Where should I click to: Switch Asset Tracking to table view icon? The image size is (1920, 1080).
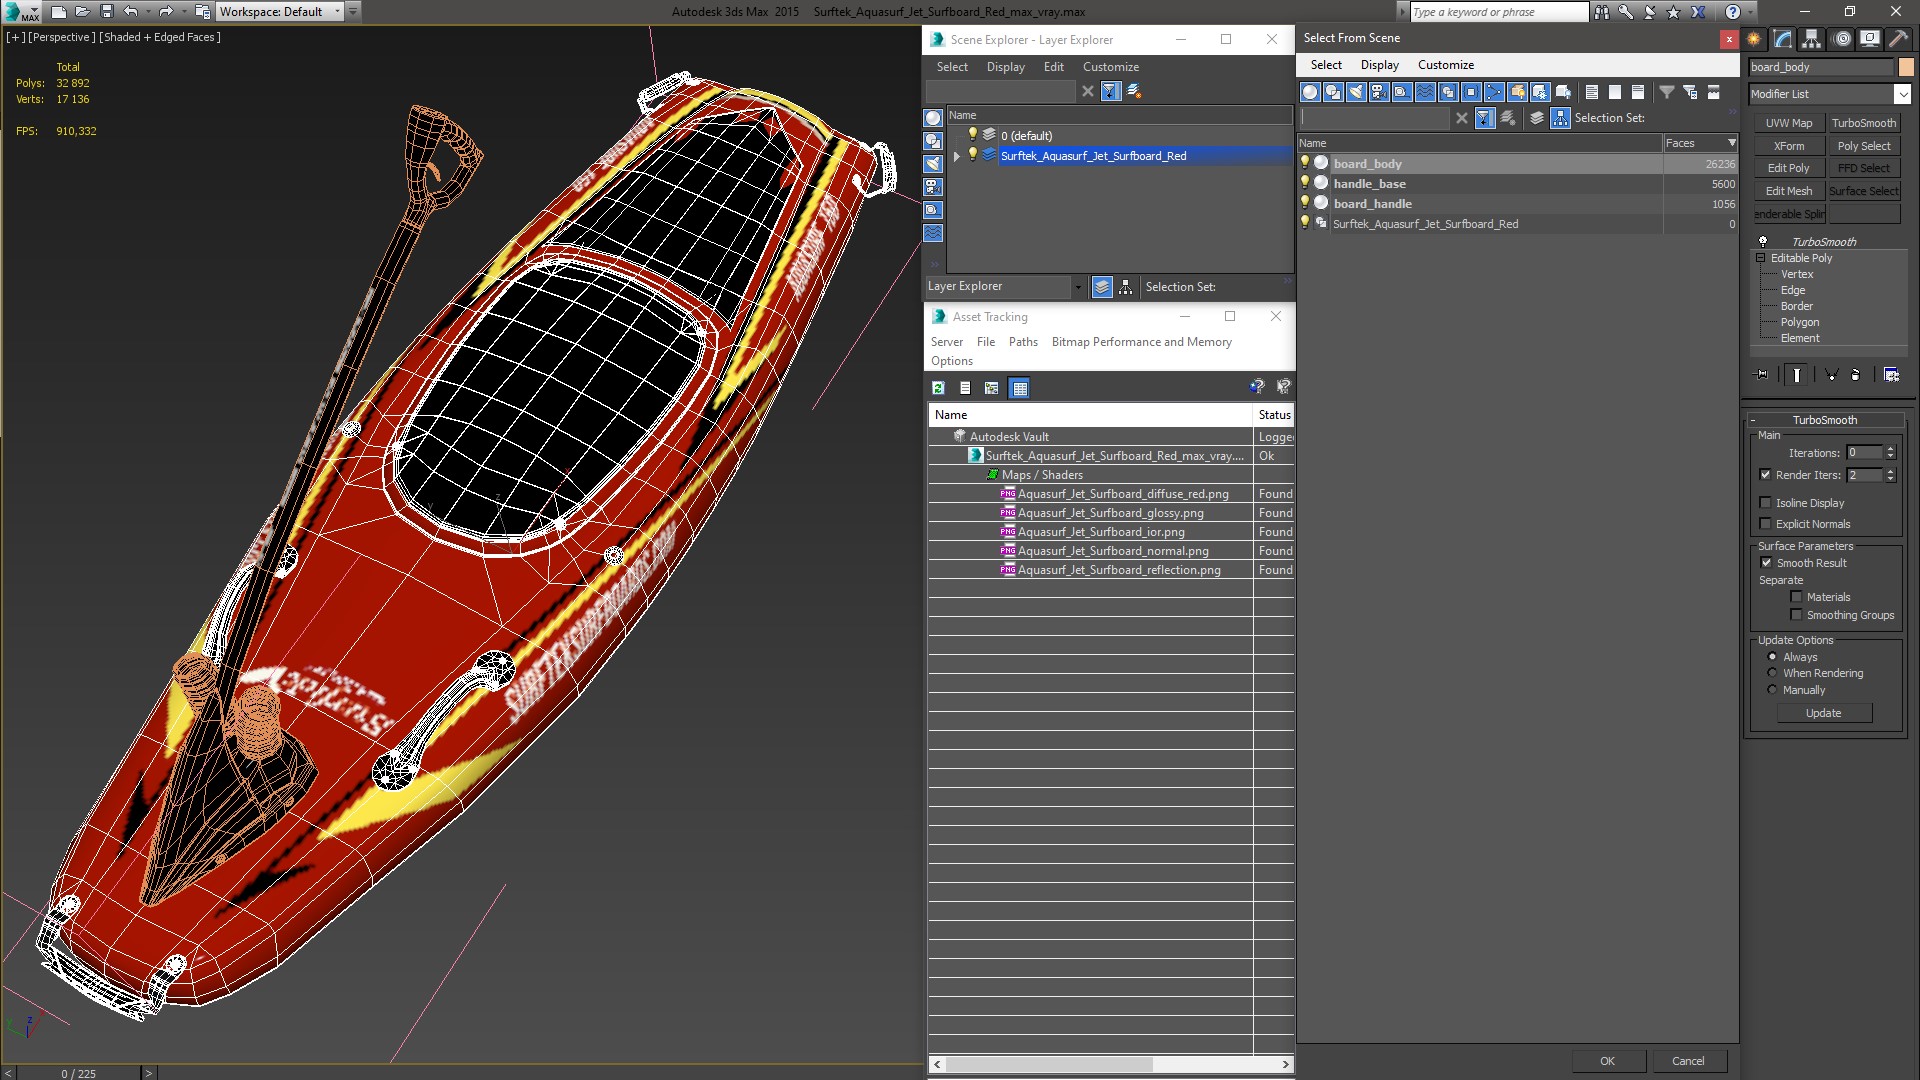pos(1019,388)
